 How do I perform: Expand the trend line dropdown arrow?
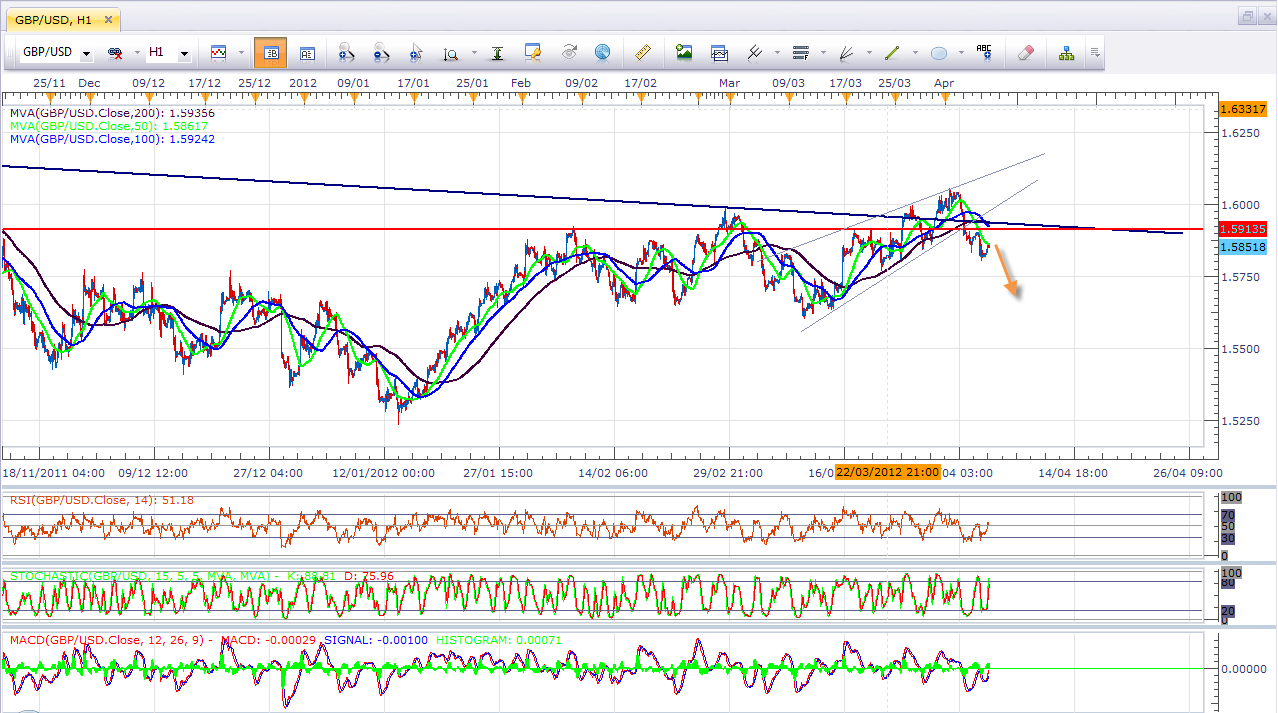914,54
